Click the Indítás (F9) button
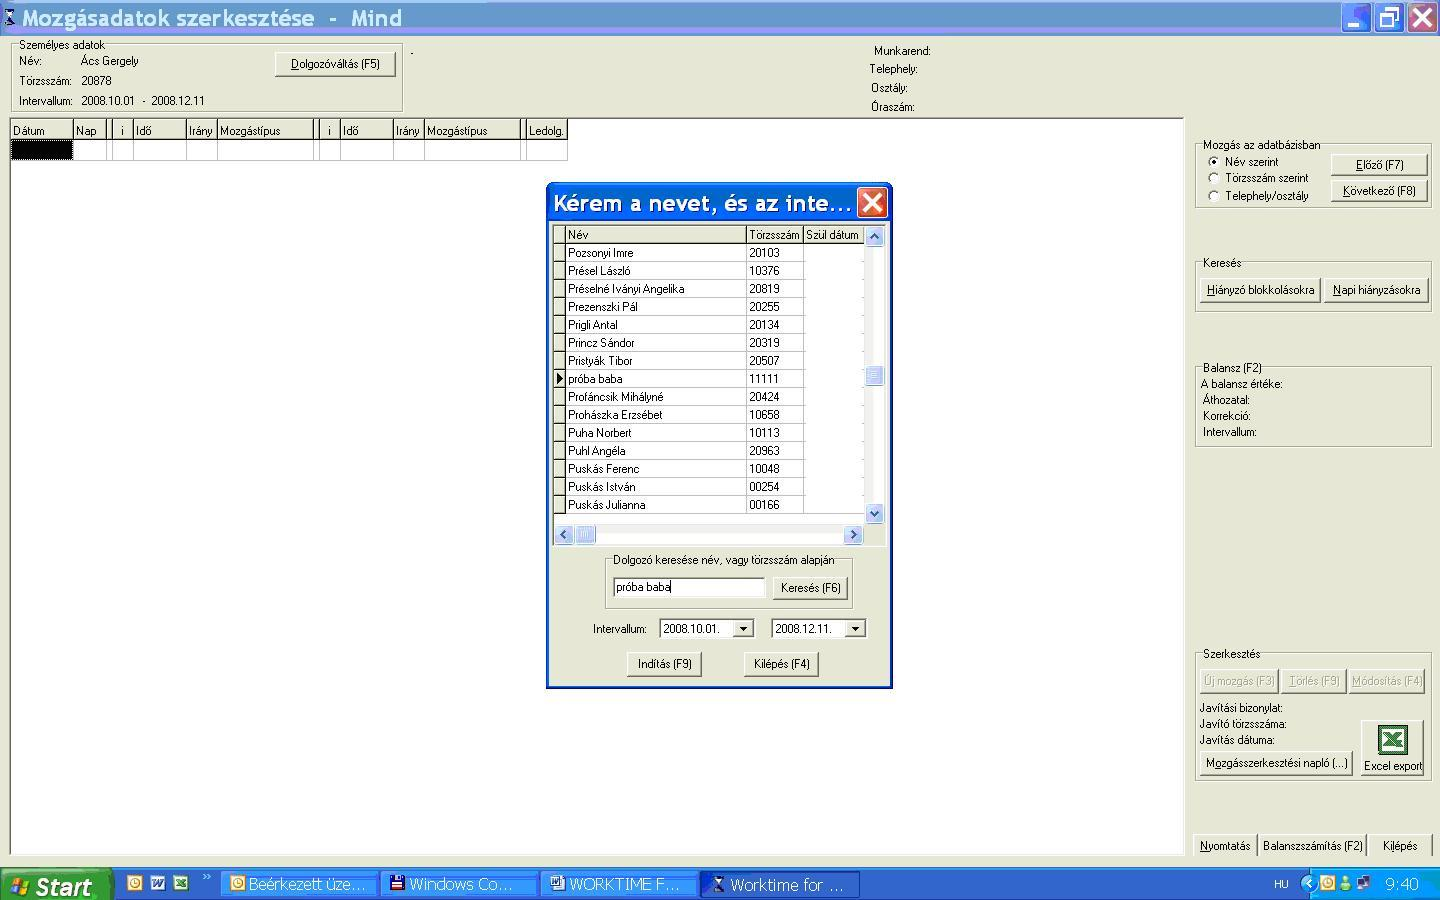 coord(665,664)
